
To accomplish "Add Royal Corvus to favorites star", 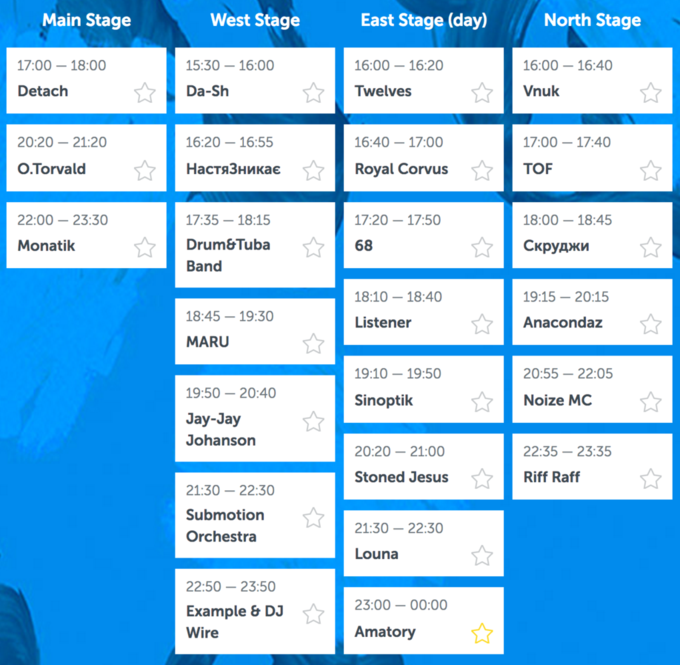I will coord(482,170).
